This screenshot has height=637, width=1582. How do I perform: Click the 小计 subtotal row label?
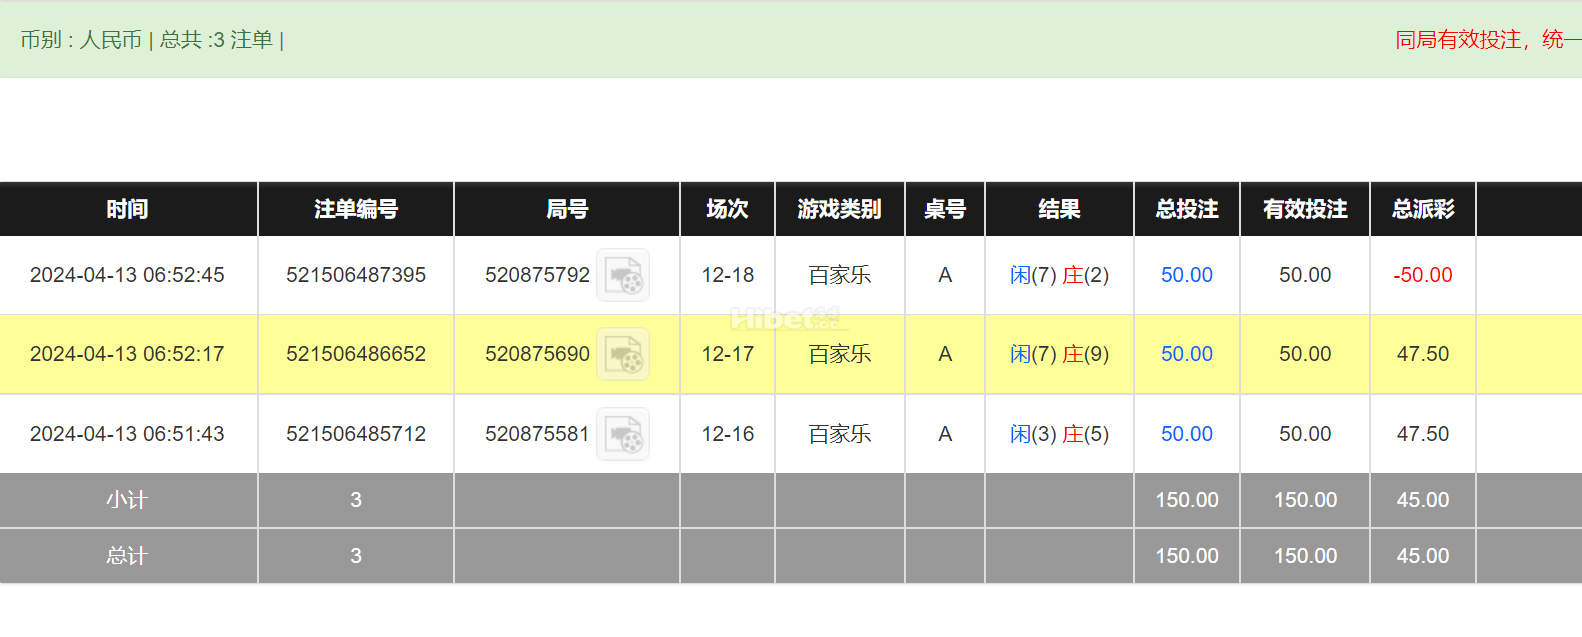click(127, 500)
